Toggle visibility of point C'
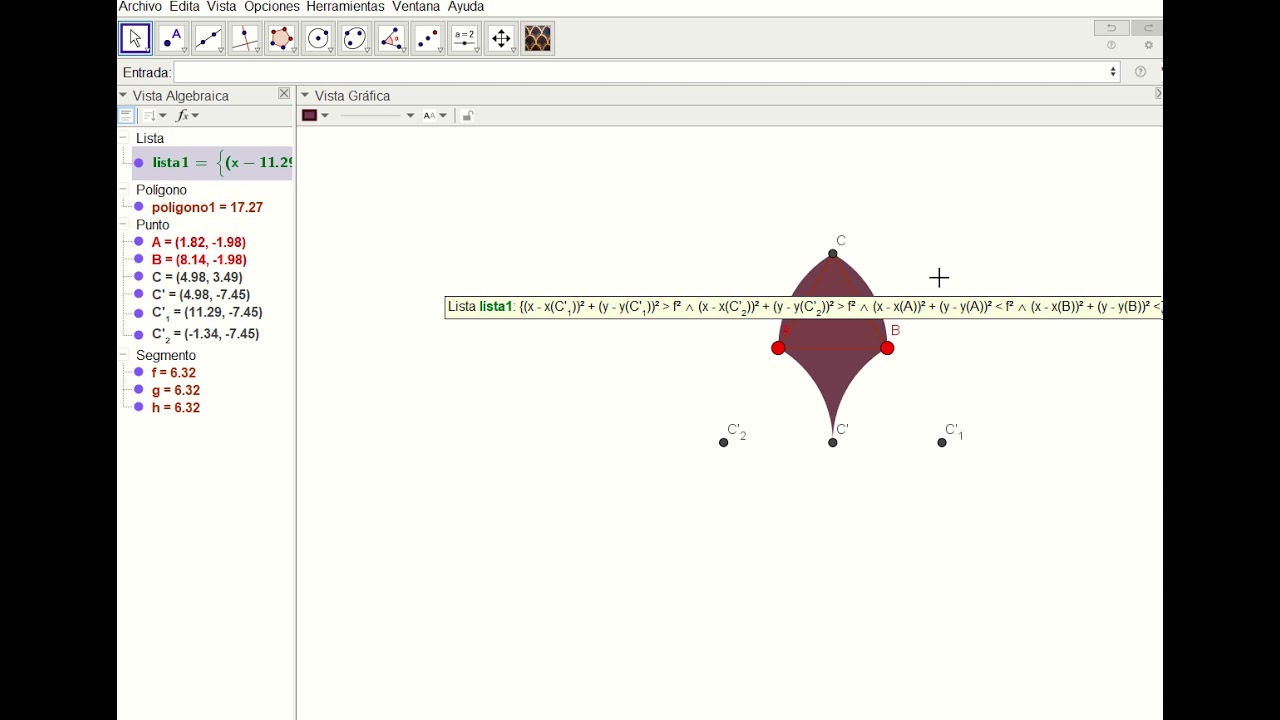The image size is (1280, 720). 139,295
